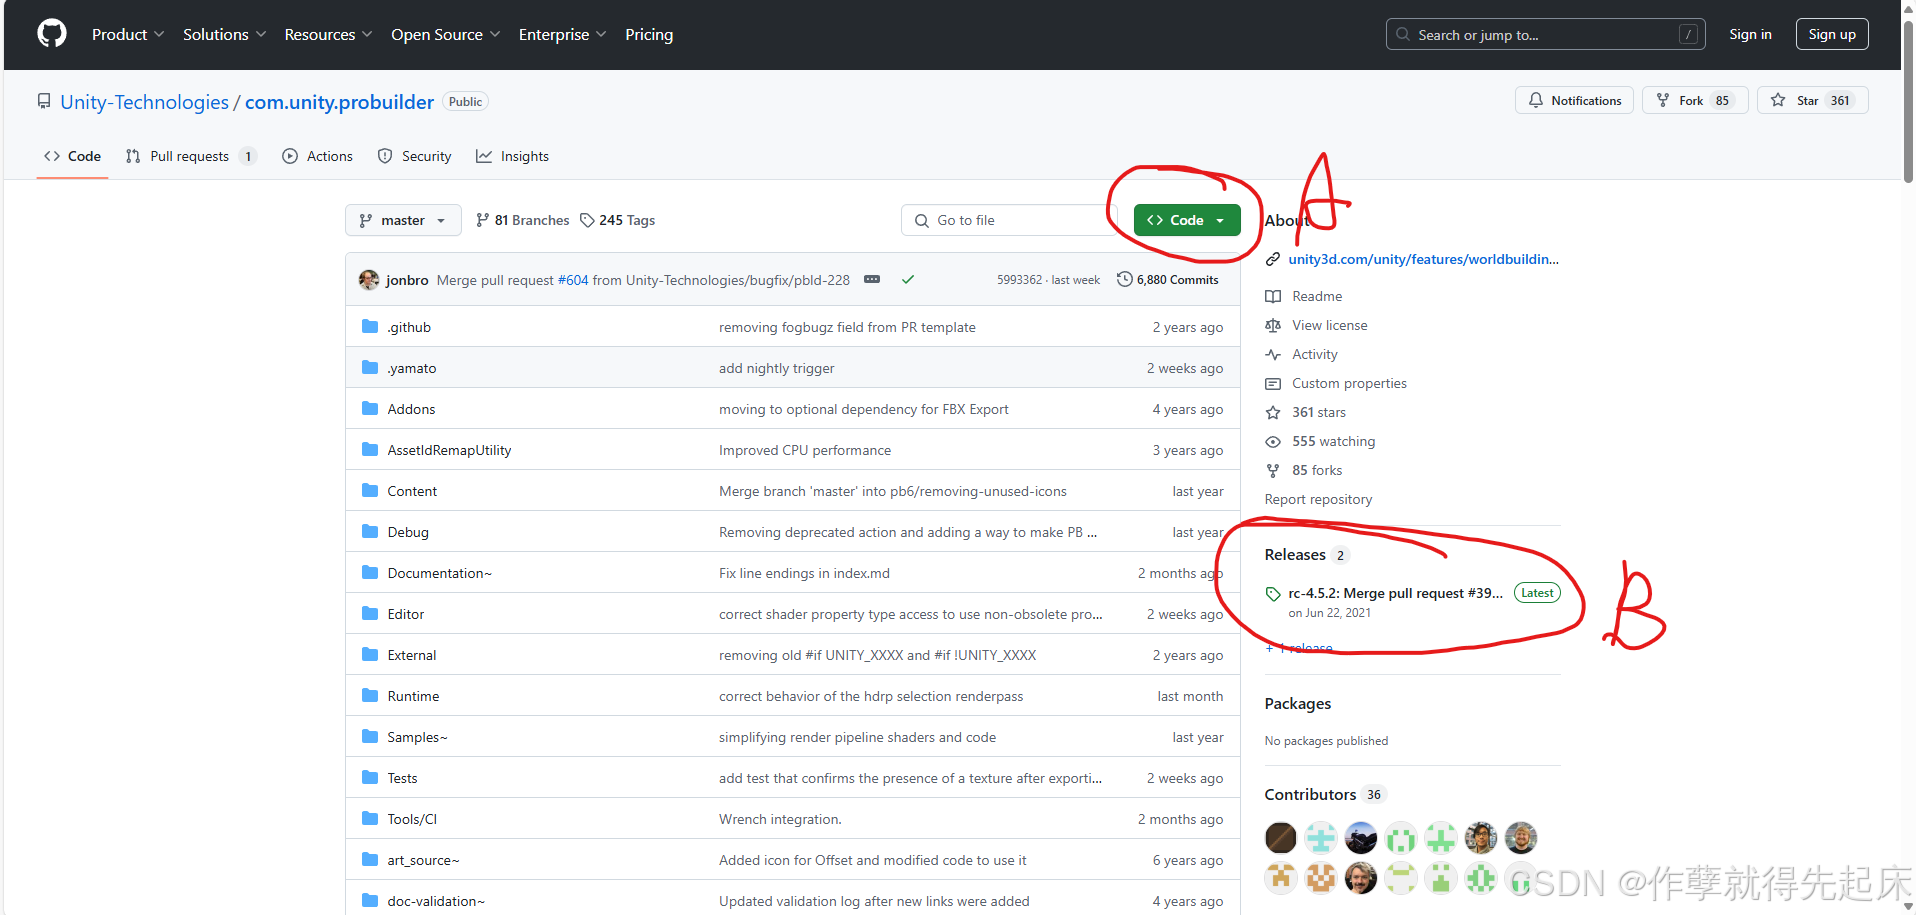
Task: Jump to the Readme section
Action: 1317,296
